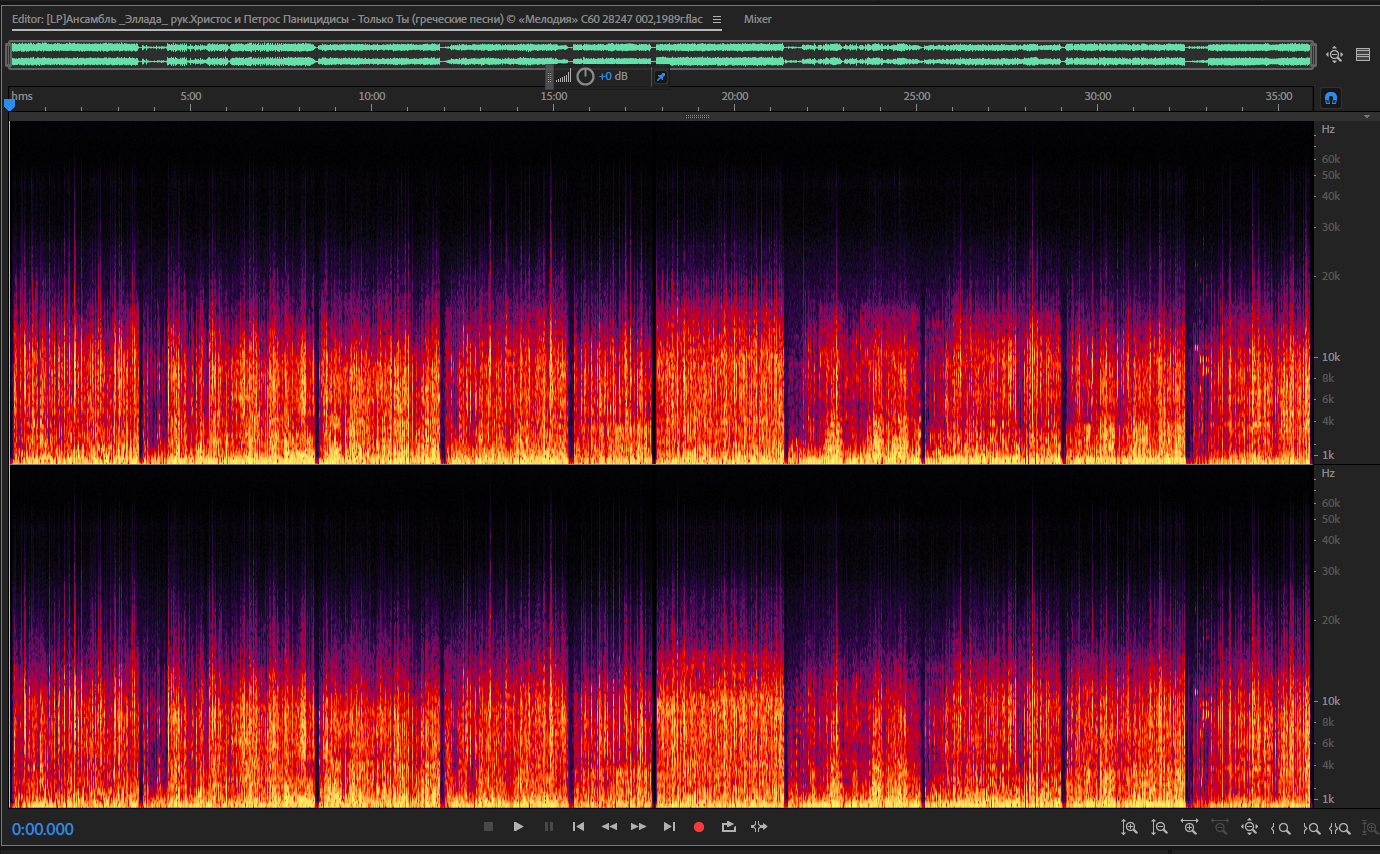
Task: Start recording with the red Record button
Action: point(699,827)
